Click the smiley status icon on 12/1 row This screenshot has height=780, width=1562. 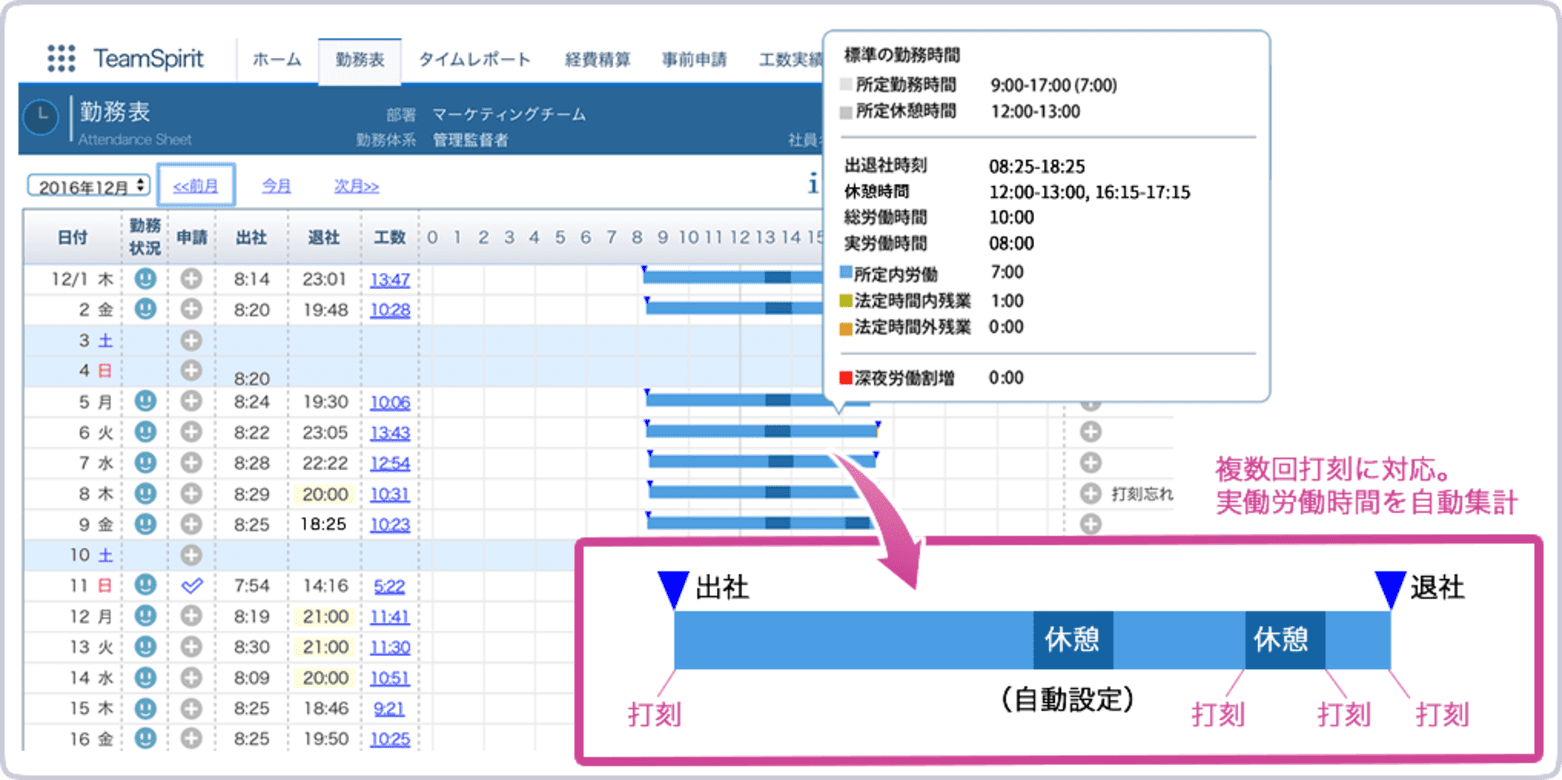(143, 280)
